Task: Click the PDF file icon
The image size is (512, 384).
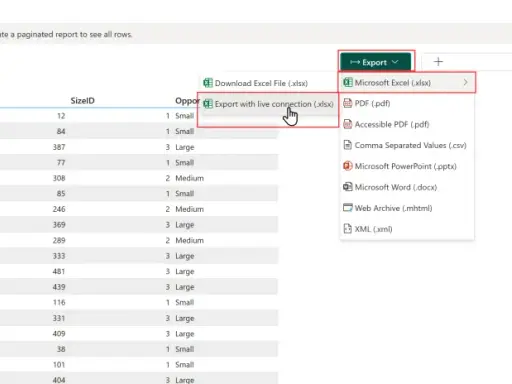Action: click(347, 103)
